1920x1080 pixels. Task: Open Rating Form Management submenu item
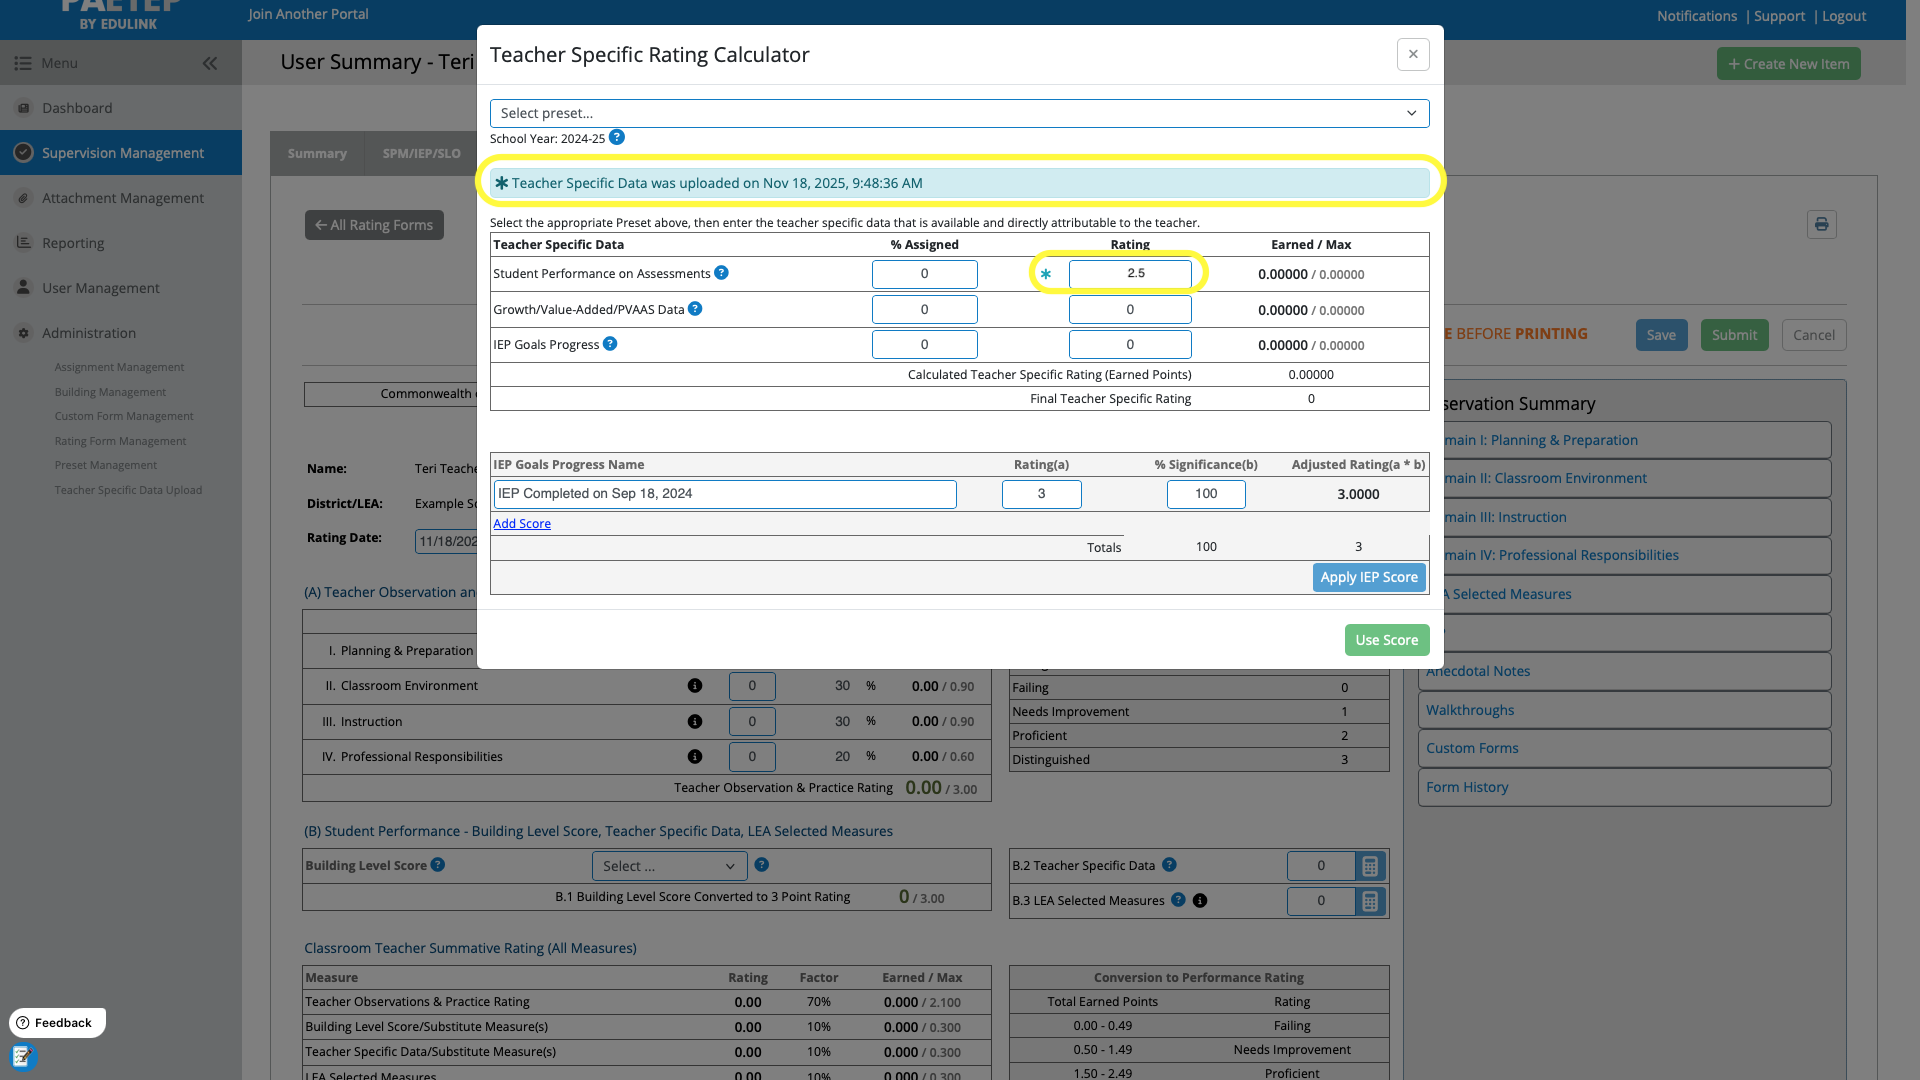[120, 441]
